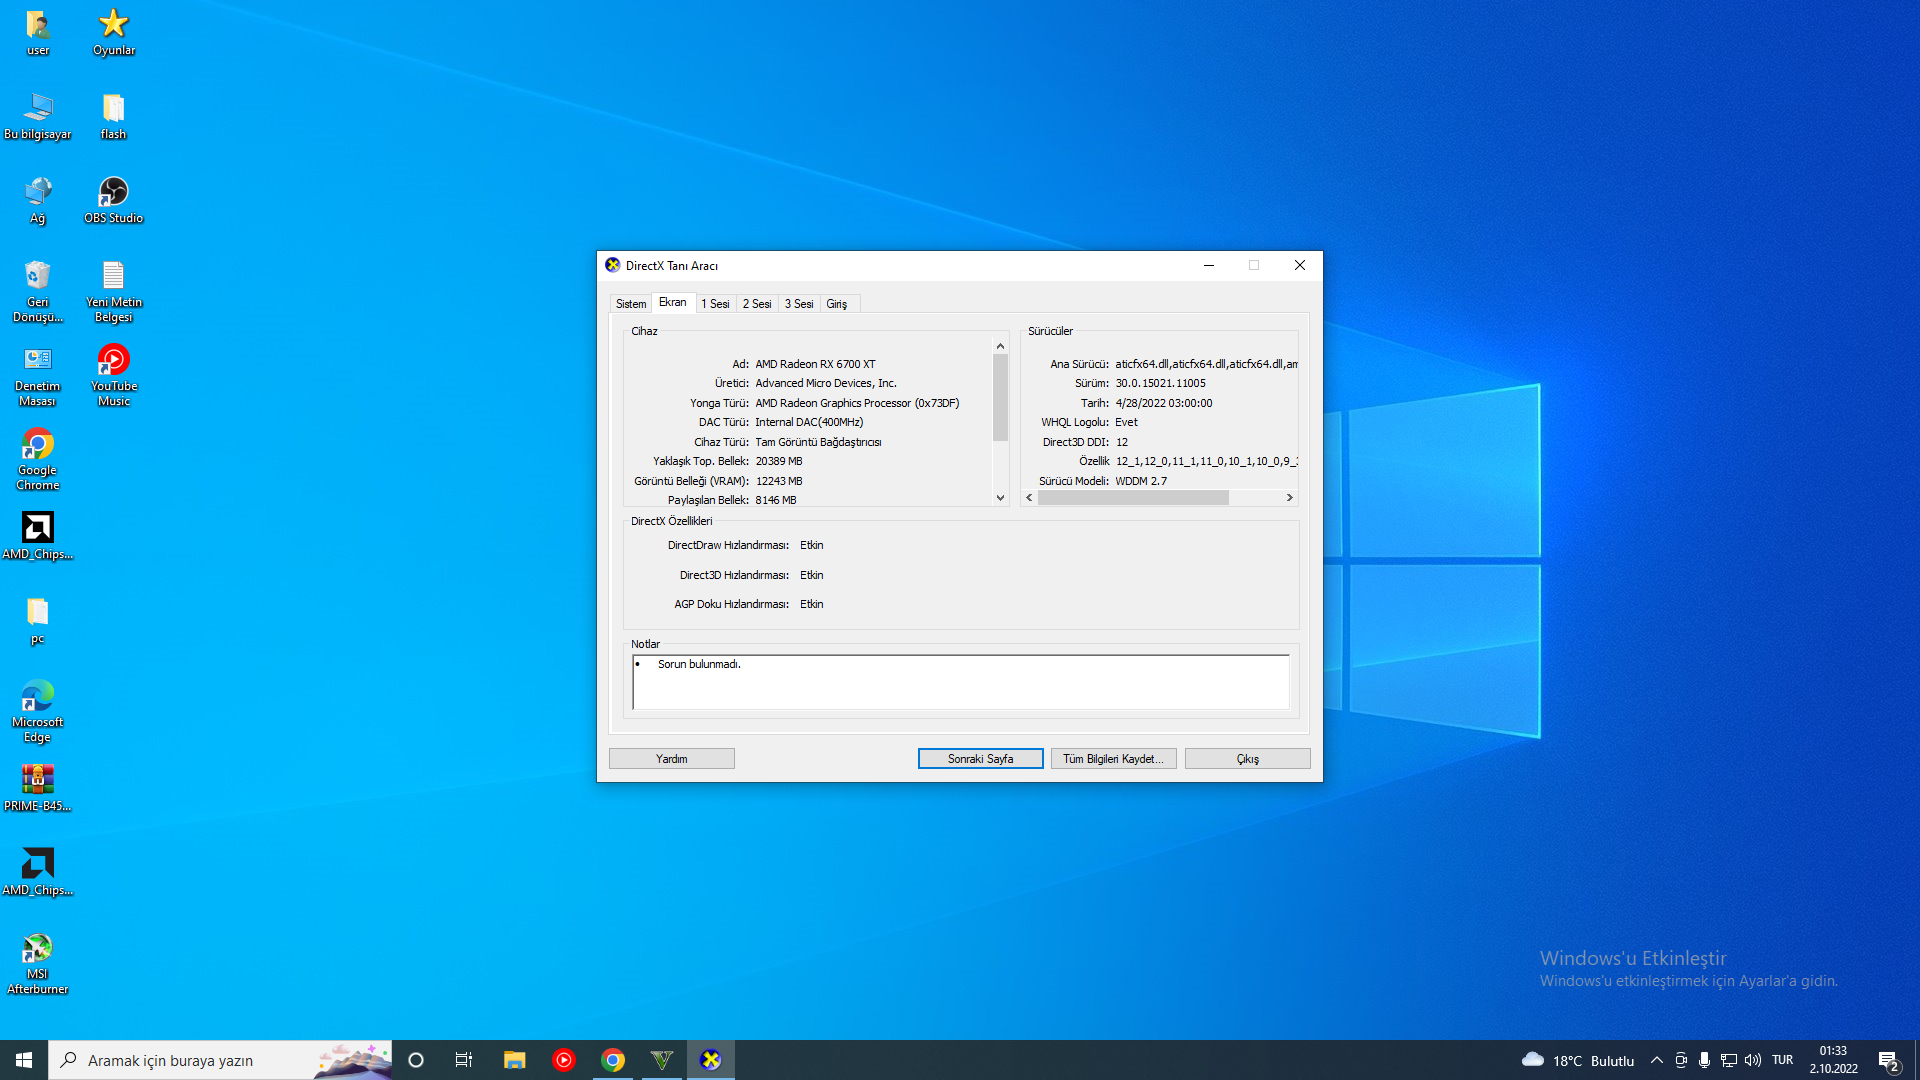Viewport: 1920px width, 1080px height.
Task: Click Tüm Bilgileri Kaydet button
Action: click(x=1113, y=759)
